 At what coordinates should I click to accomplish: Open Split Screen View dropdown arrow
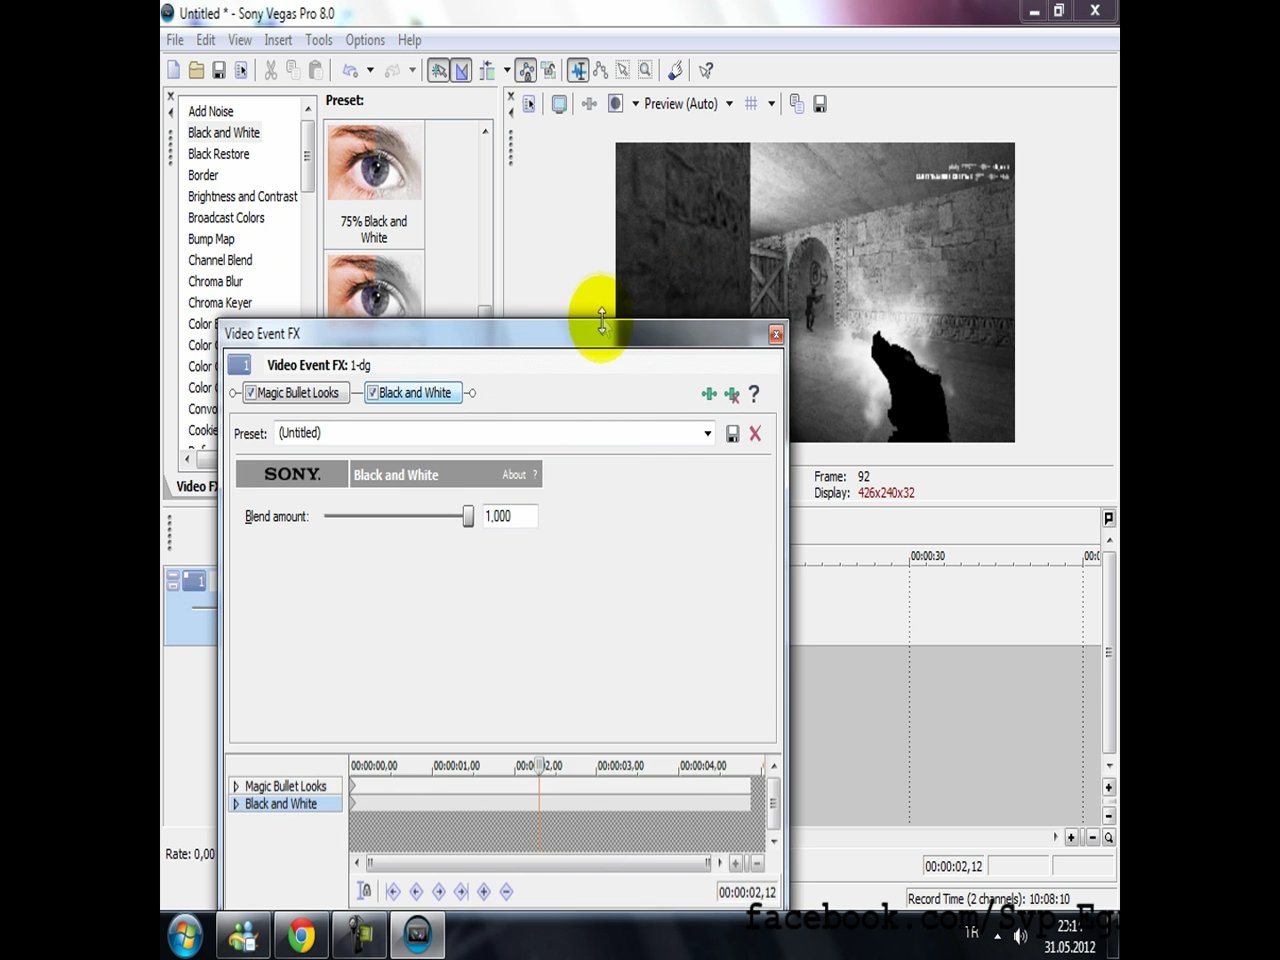(635, 104)
